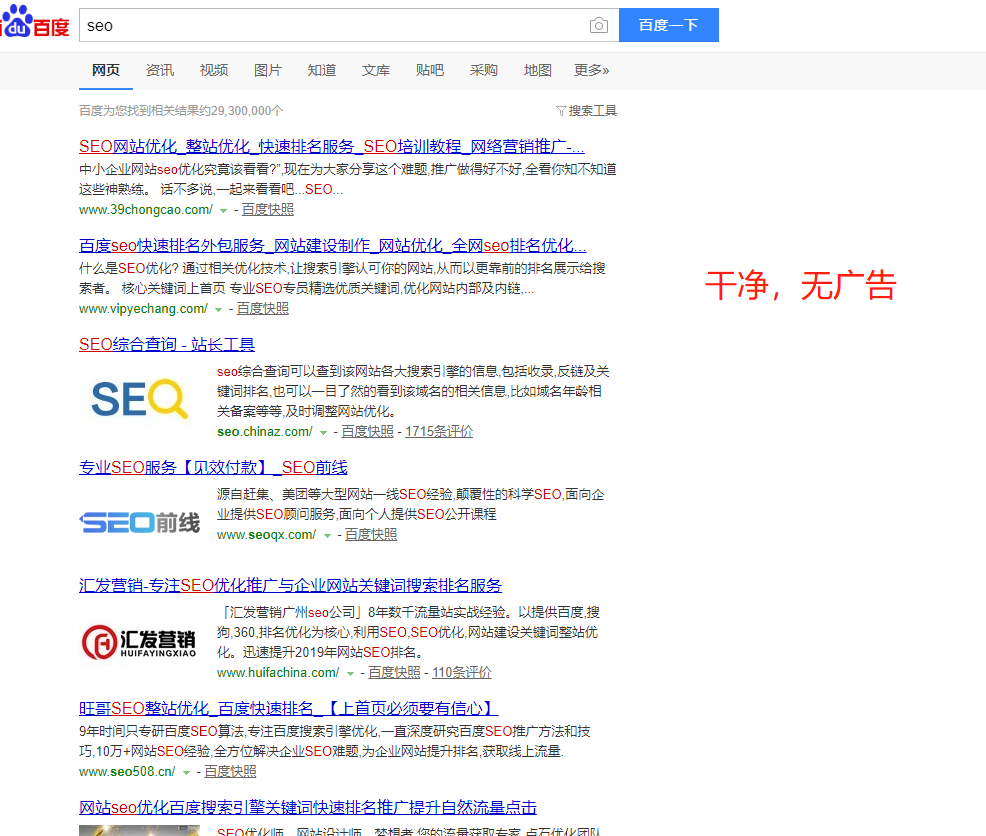The height and width of the screenshot is (836, 986).
Task: Open the SEO网站优化_整站优化 result title
Action: 332,147
